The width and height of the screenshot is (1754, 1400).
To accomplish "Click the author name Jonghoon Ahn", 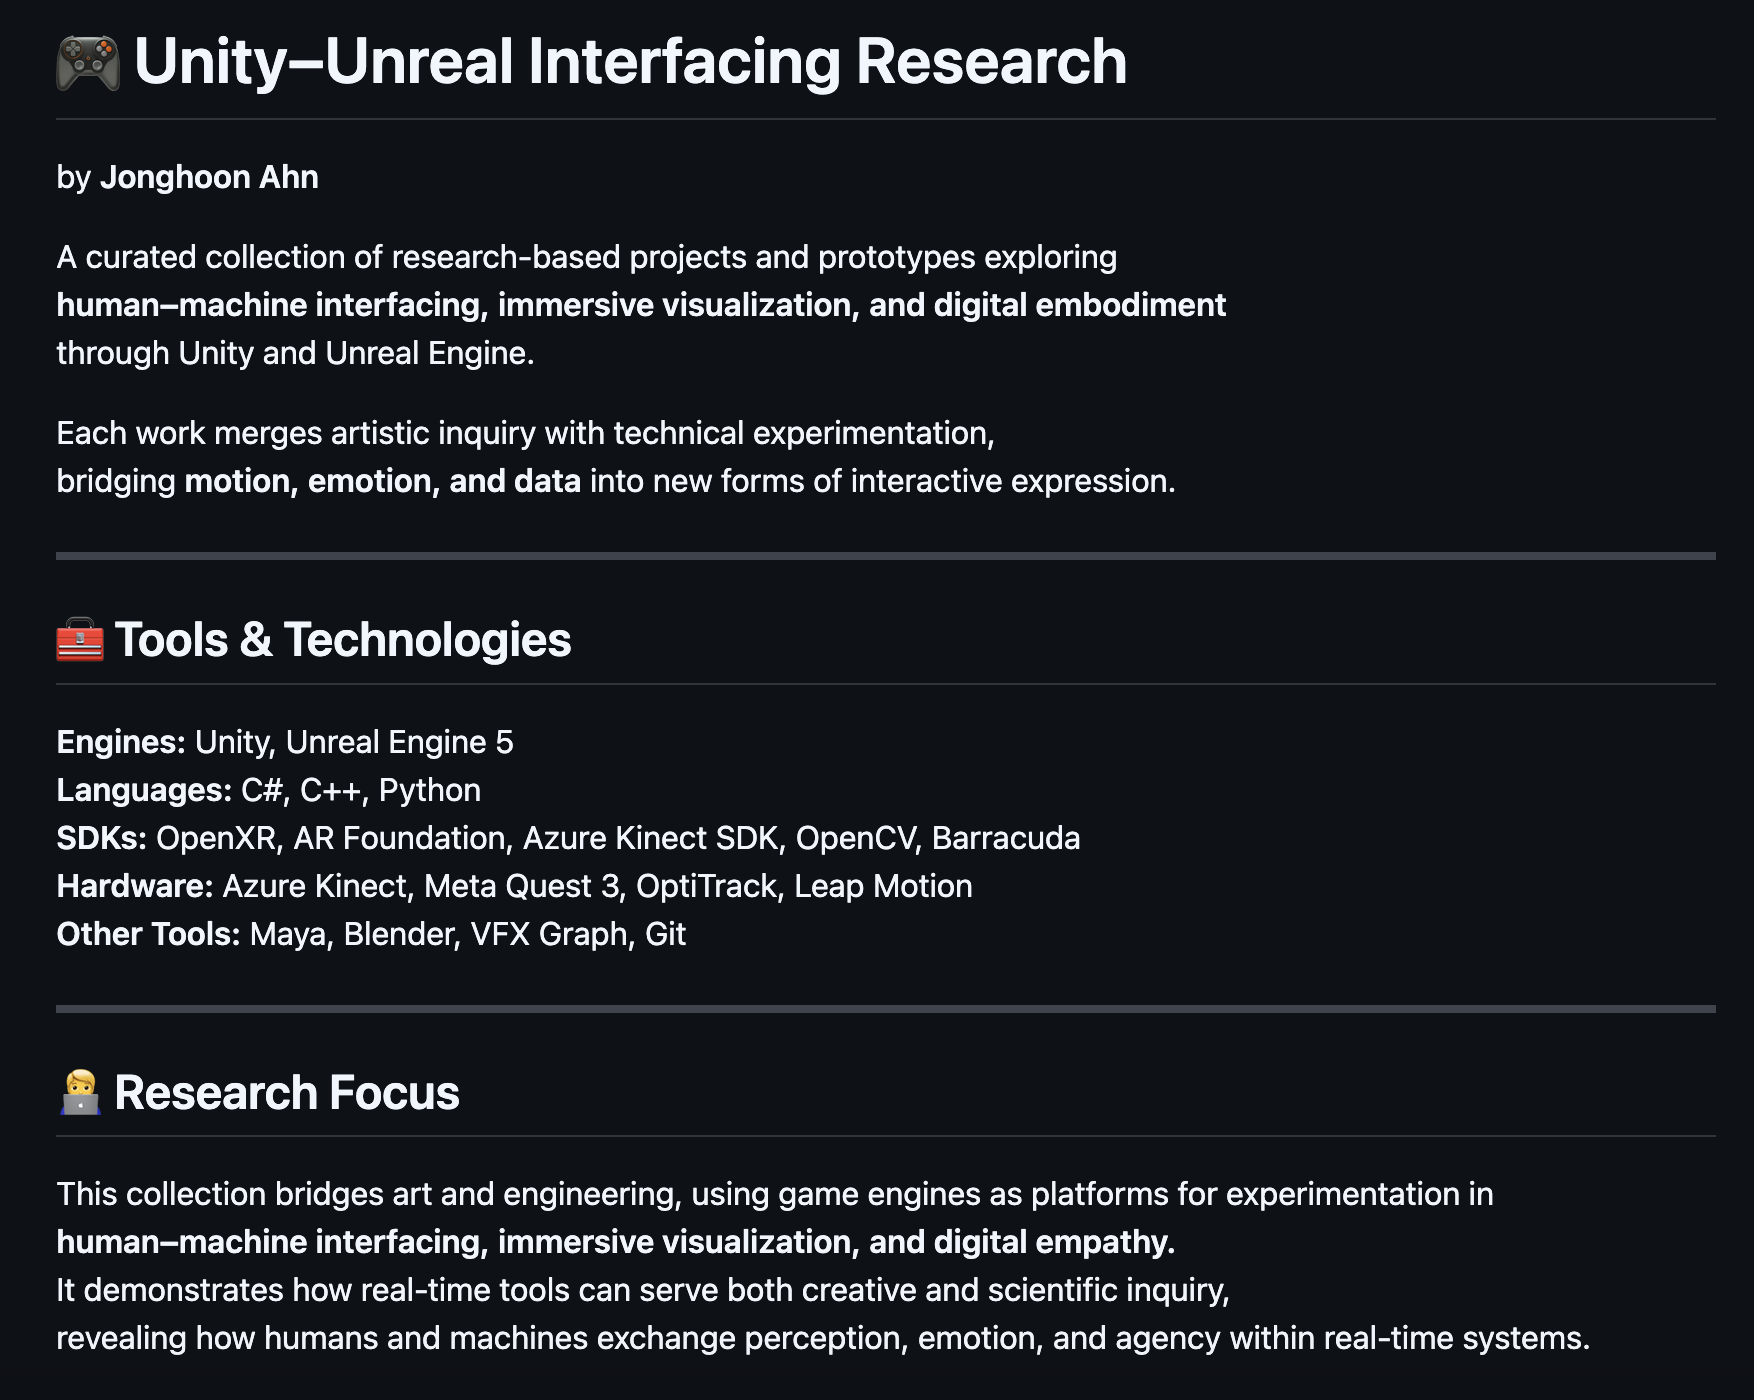I will [209, 177].
